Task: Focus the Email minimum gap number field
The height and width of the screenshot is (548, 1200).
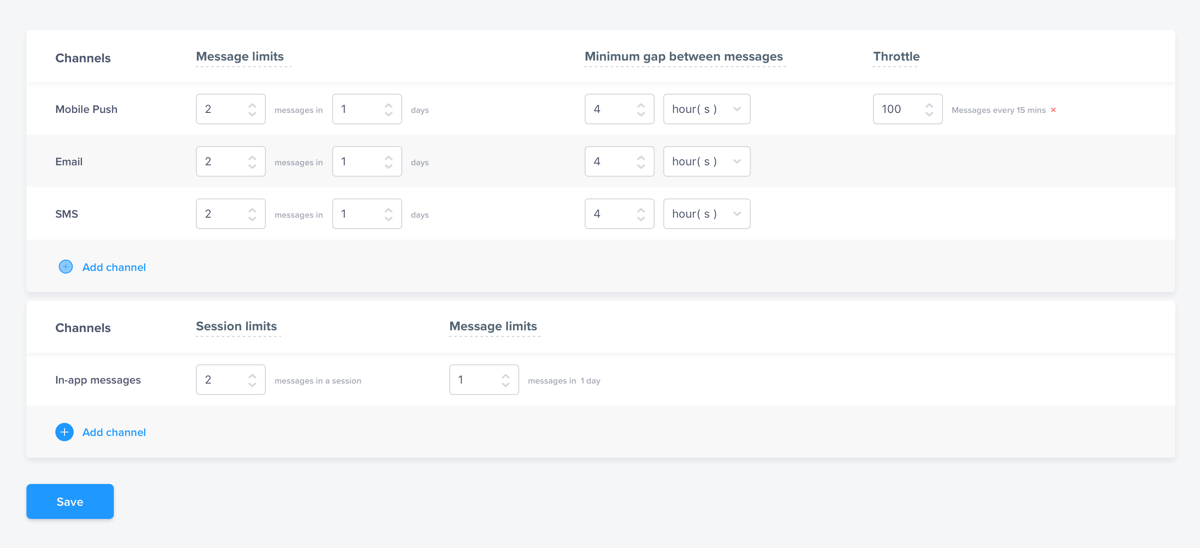Action: pyautogui.click(x=608, y=161)
